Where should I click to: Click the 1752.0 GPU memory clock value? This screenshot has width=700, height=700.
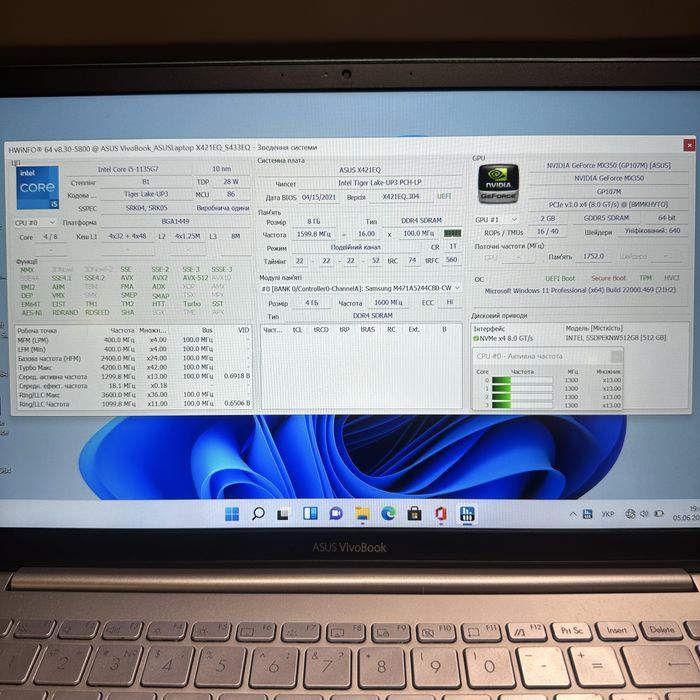(x=593, y=256)
